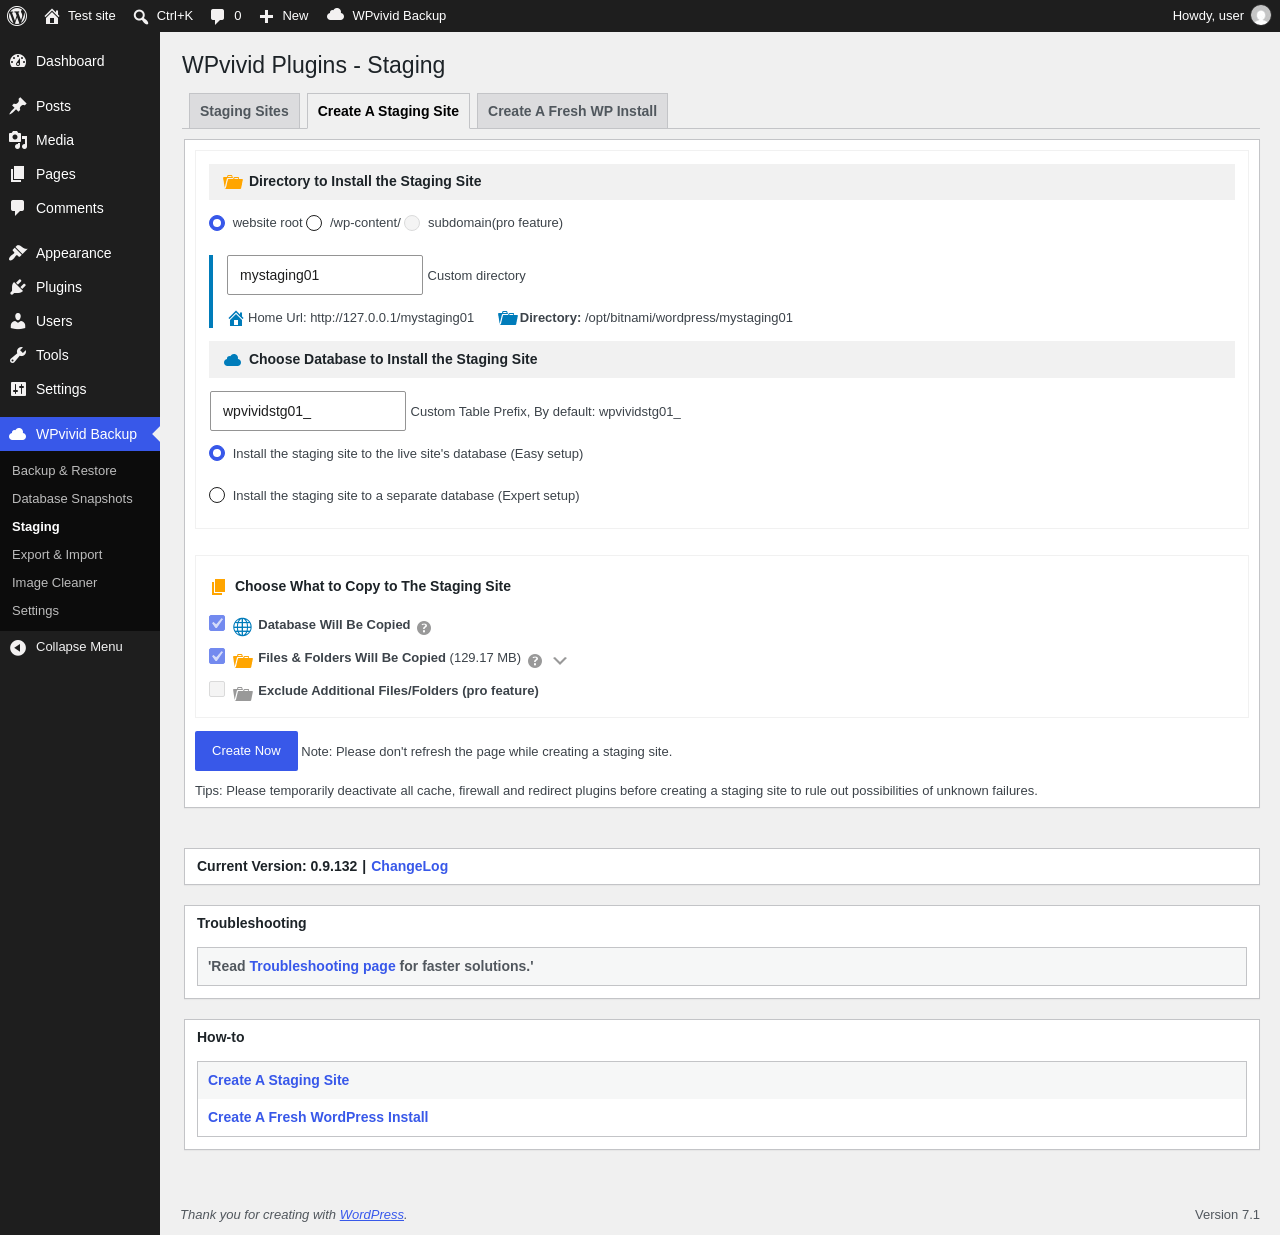Click the WPvivid Backup cloud sidebar icon
1280x1235 pixels.
[x=18, y=434]
